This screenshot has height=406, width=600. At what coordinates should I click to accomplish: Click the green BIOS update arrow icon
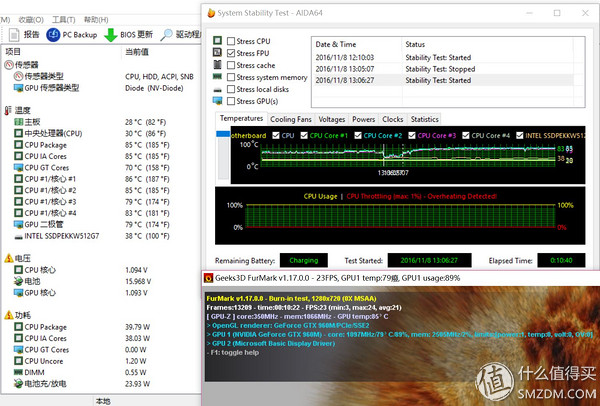tap(110, 34)
